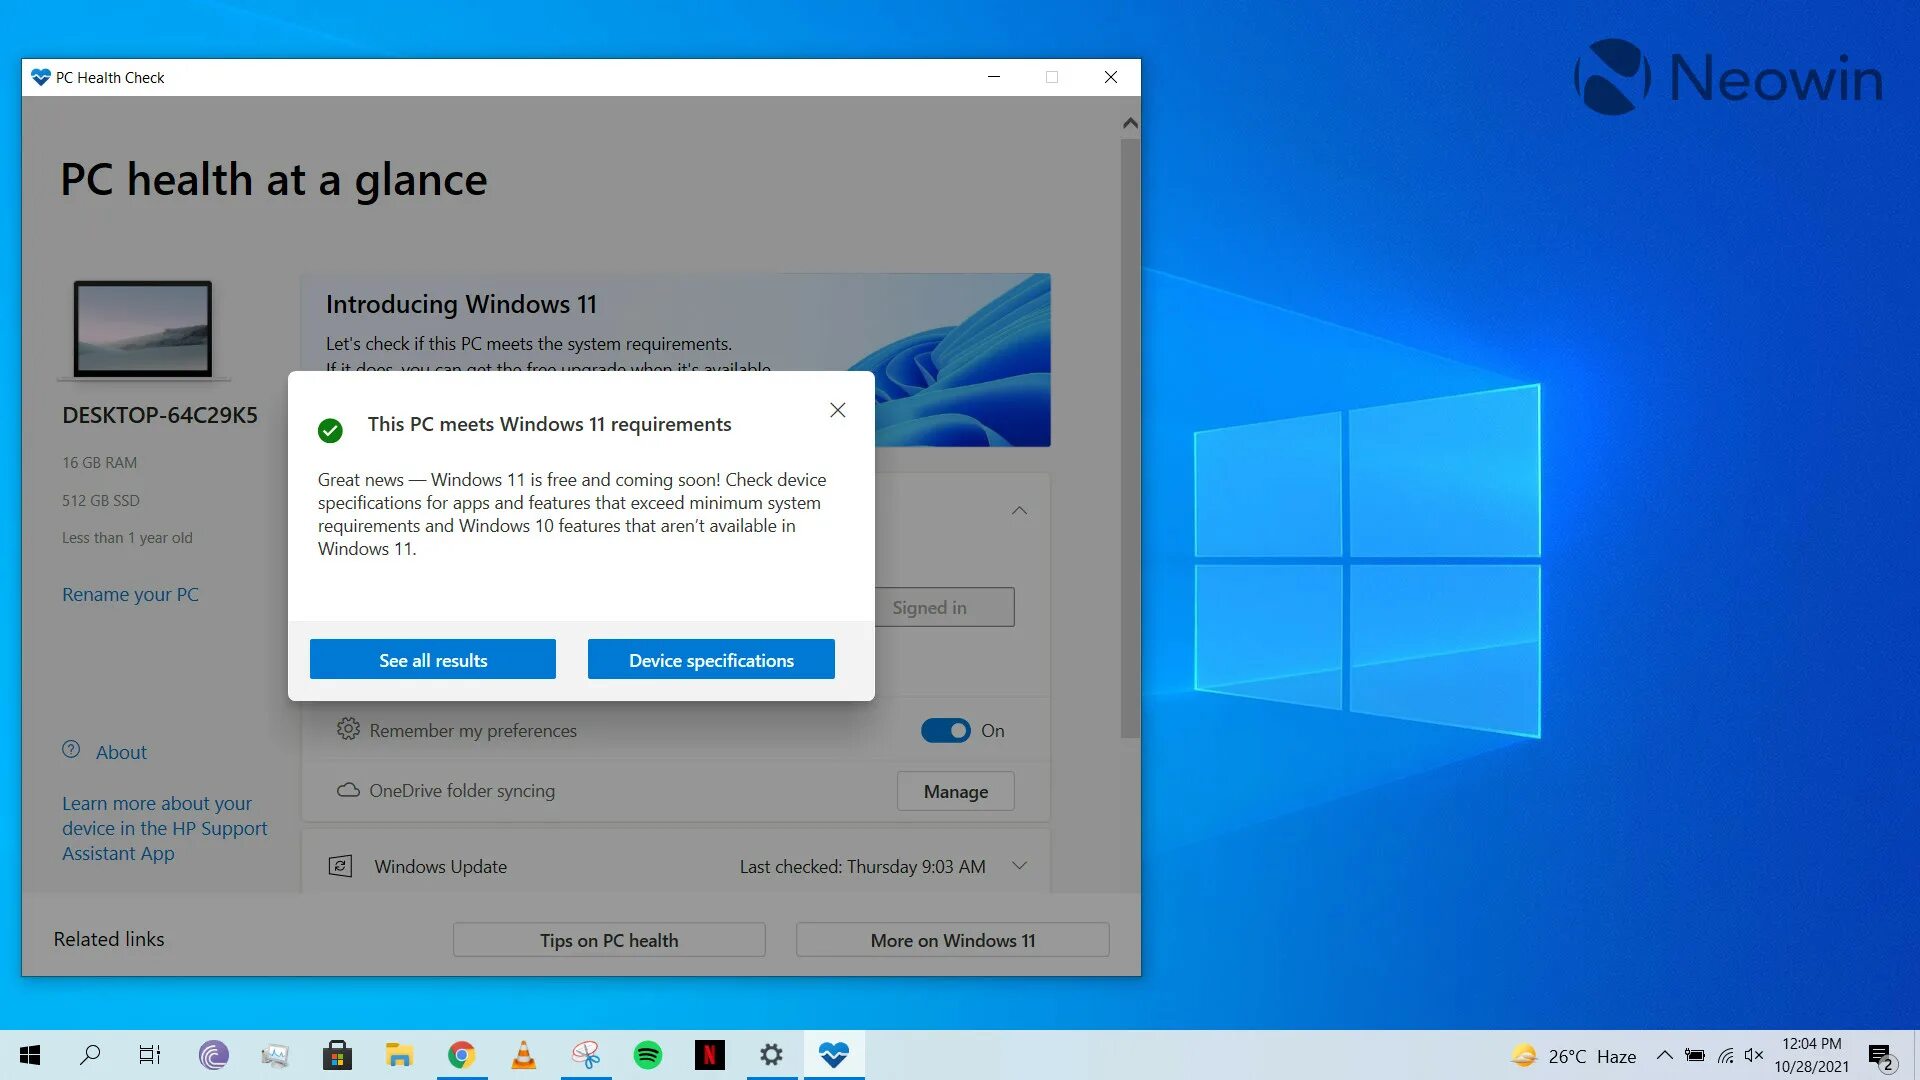
Task: Open VLC media player from taskbar
Action: [x=522, y=1054]
